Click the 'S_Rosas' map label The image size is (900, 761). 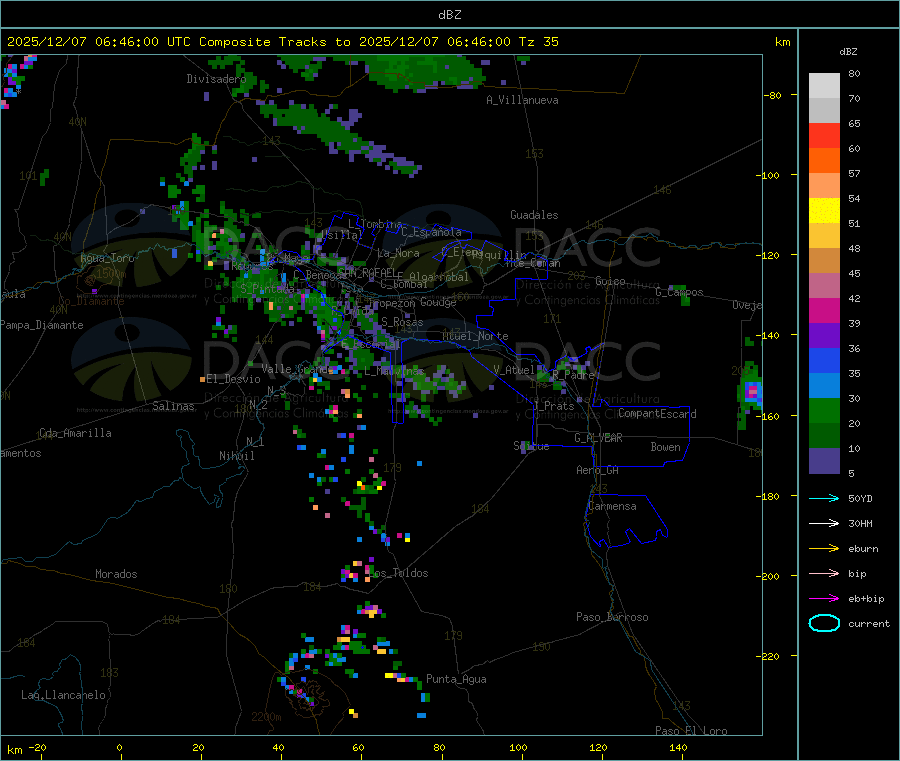click(x=402, y=322)
